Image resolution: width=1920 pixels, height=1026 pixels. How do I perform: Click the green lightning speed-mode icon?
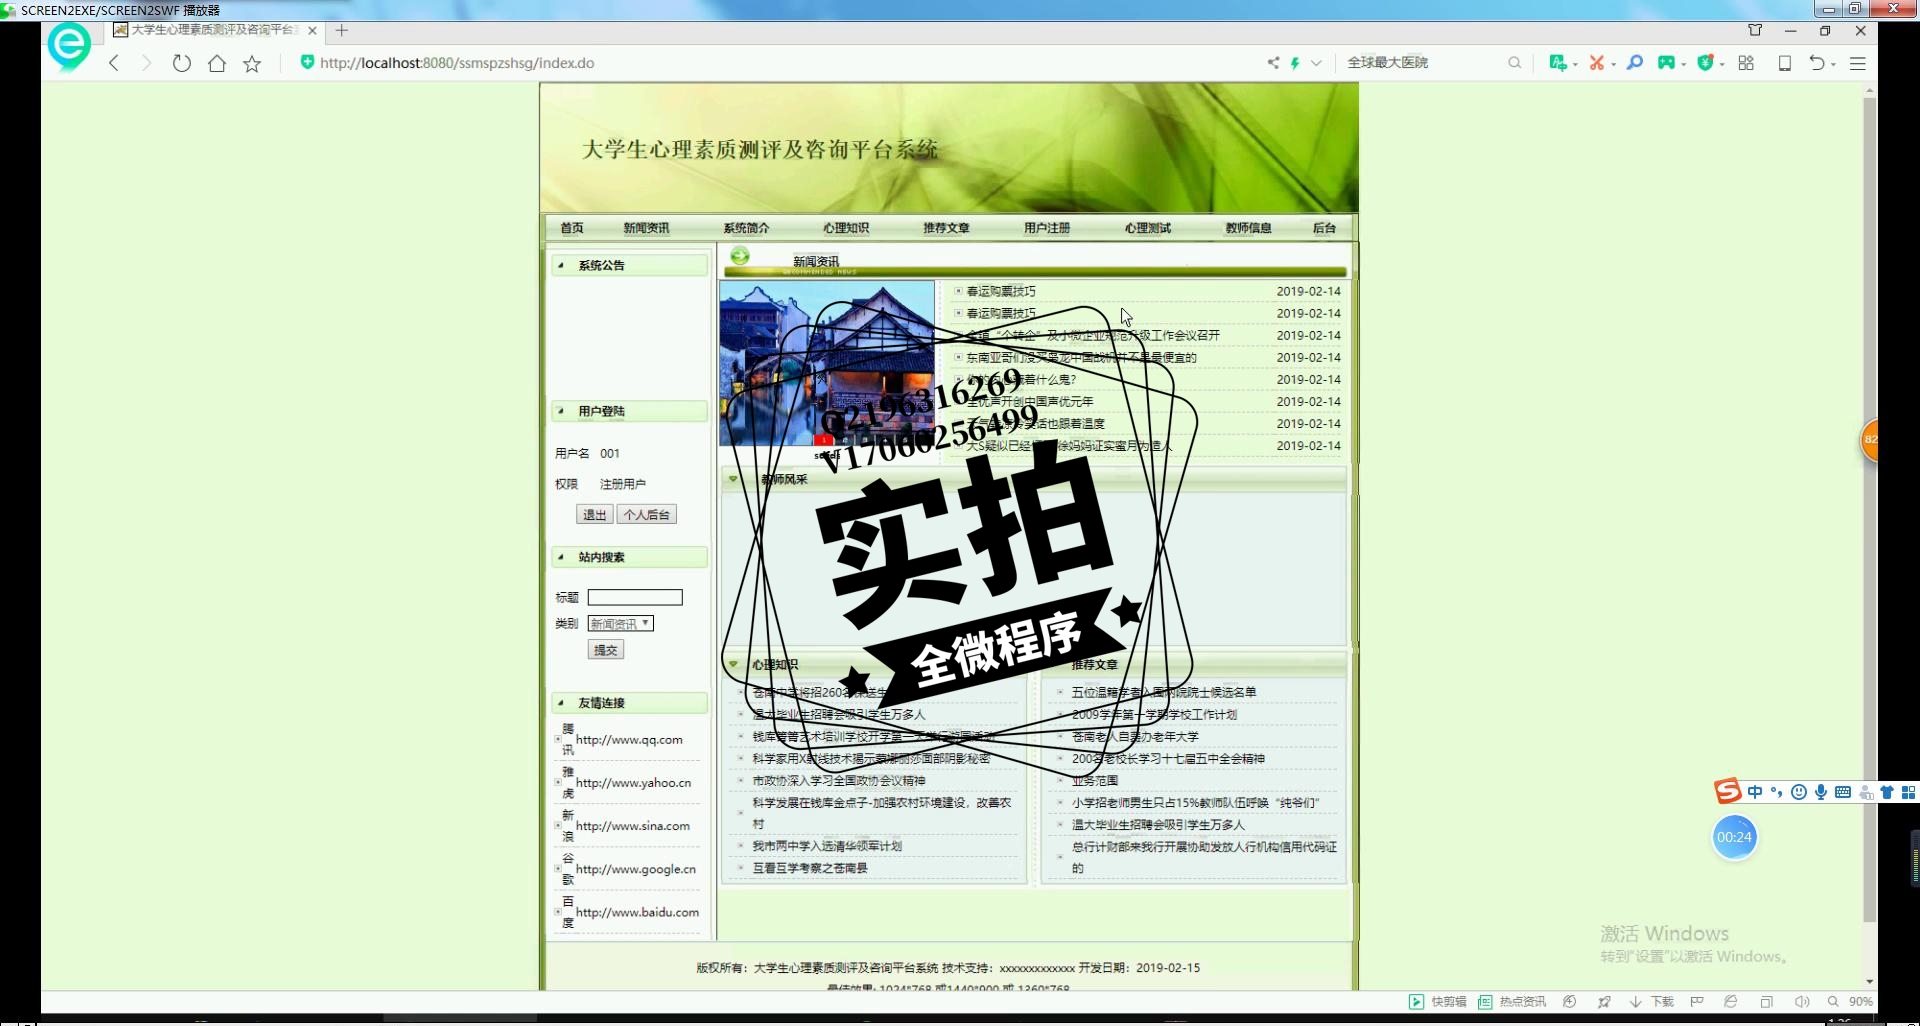point(1295,63)
